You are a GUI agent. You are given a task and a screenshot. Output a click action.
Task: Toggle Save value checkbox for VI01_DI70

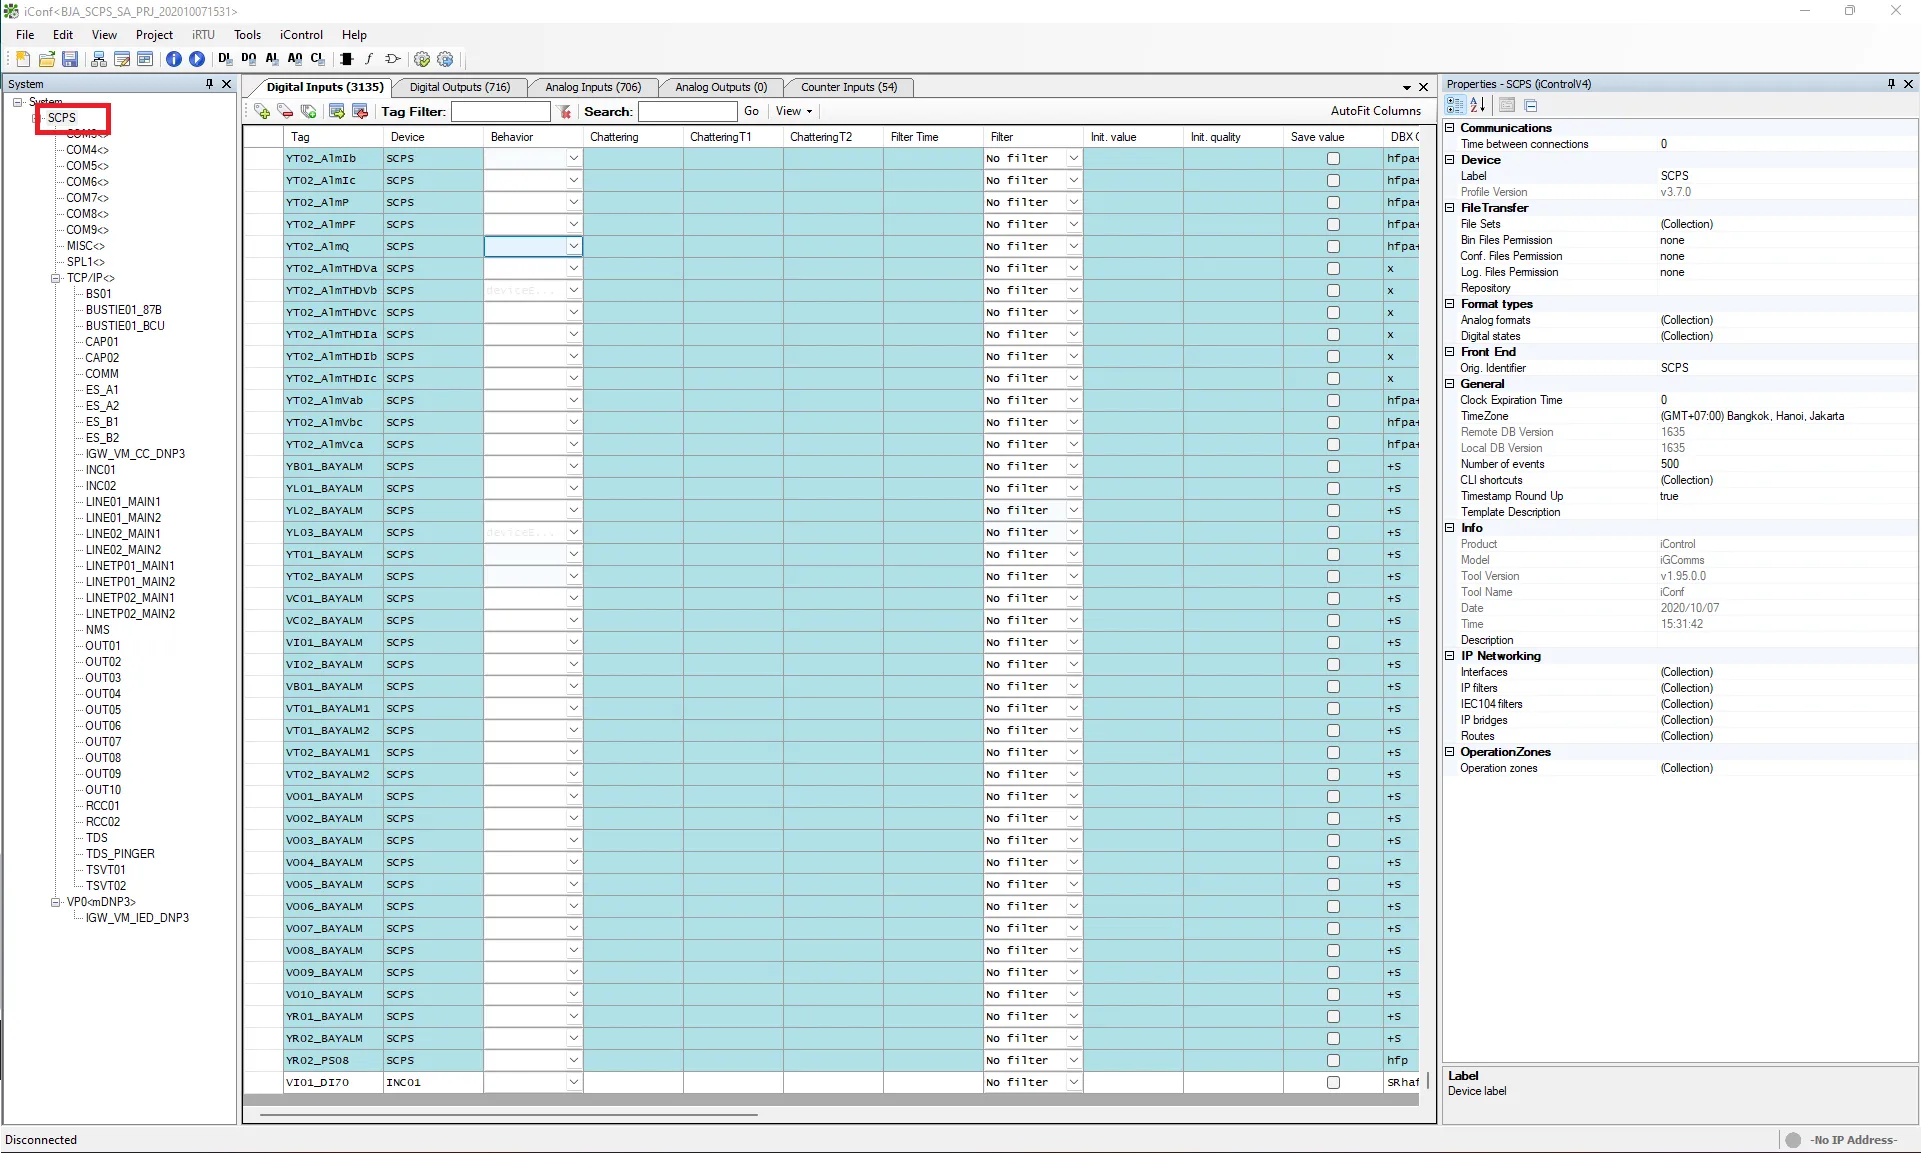click(1333, 1082)
